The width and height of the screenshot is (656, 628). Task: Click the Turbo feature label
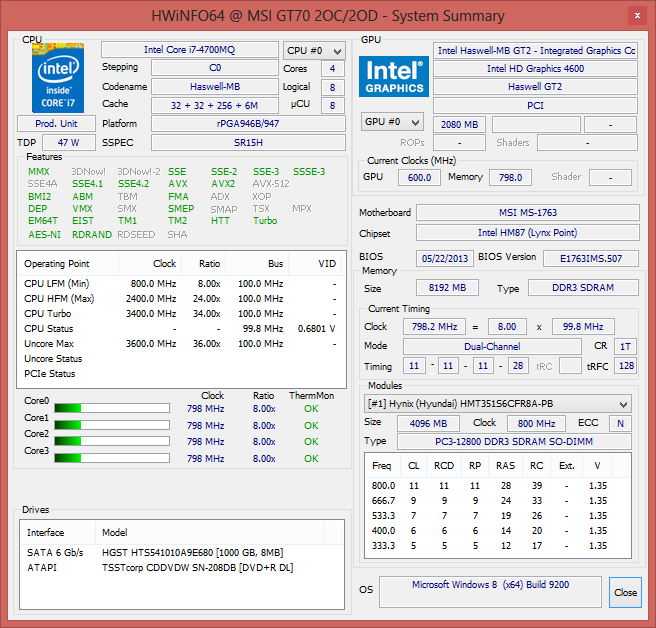coord(265,220)
